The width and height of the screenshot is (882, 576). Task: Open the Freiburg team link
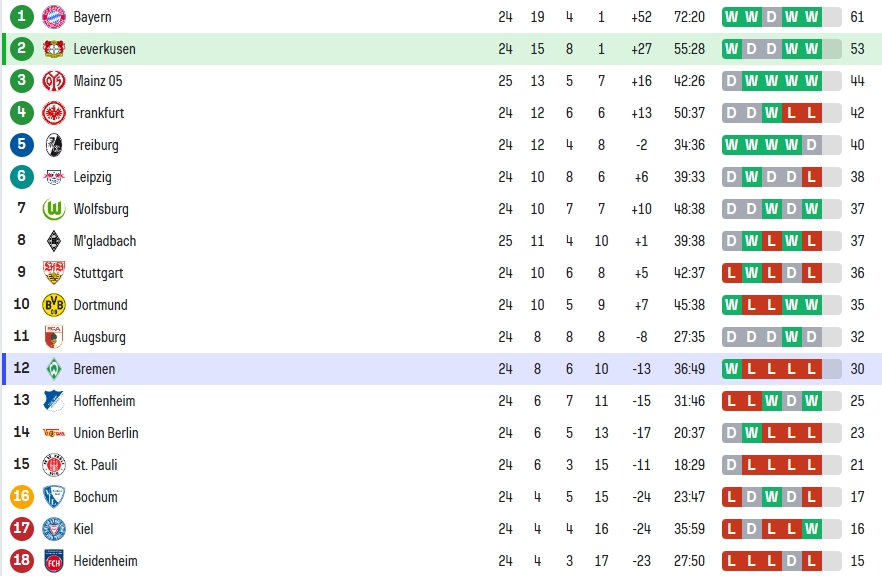(x=96, y=145)
